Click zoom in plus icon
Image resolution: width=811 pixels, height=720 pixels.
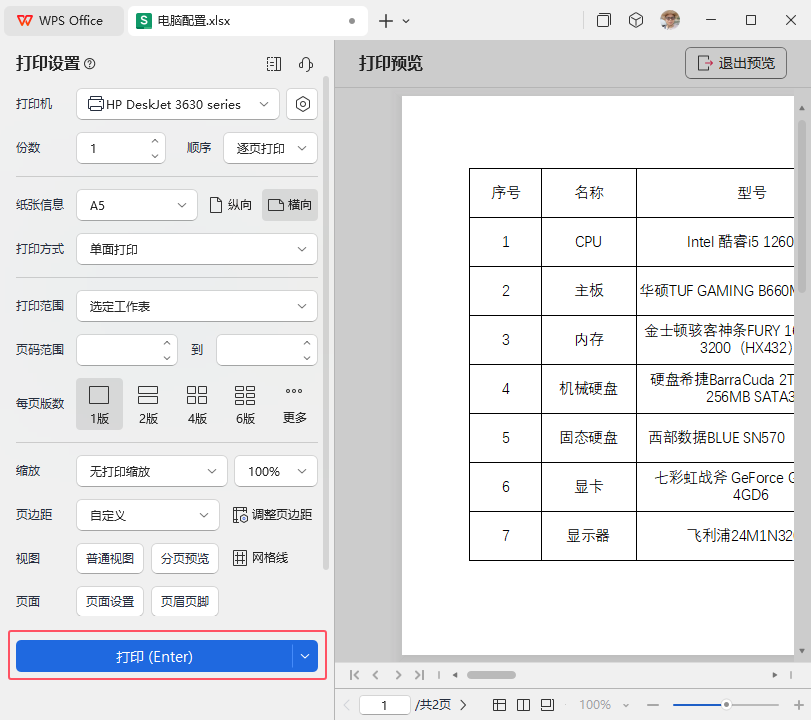point(799,704)
